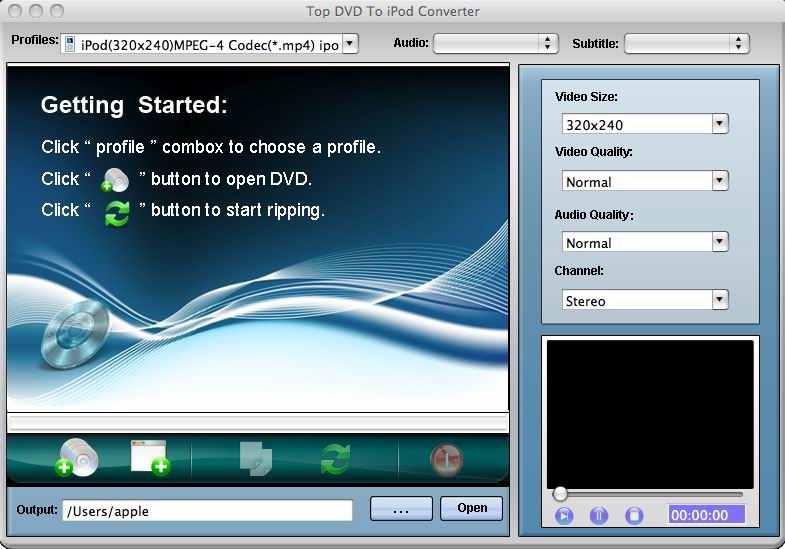Start ripping with green arrows toolbar icon
Image resolution: width=785 pixels, height=549 pixels.
335,459
